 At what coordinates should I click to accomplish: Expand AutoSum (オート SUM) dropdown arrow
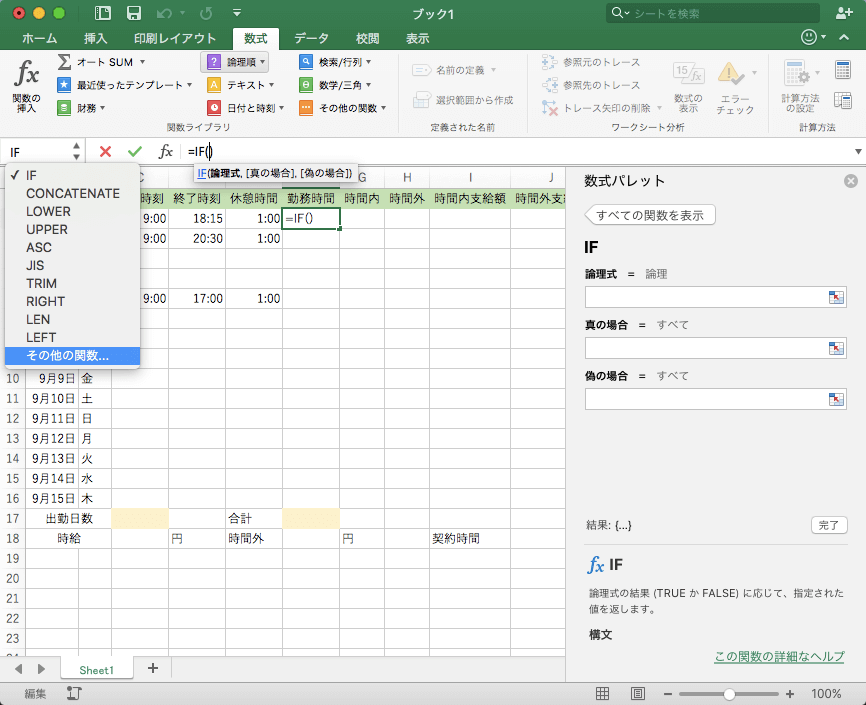click(142, 62)
